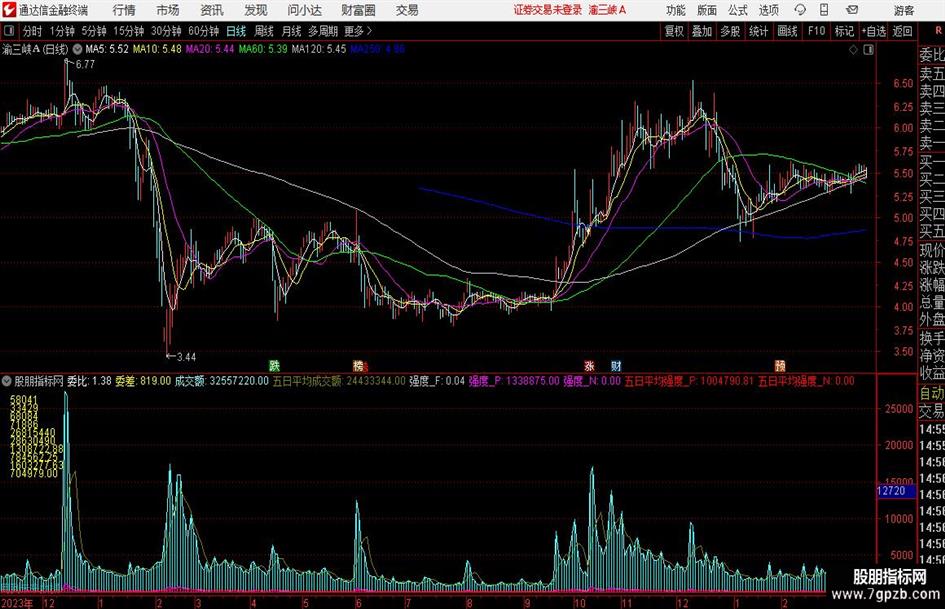Click the 返回 back button

click(x=902, y=31)
